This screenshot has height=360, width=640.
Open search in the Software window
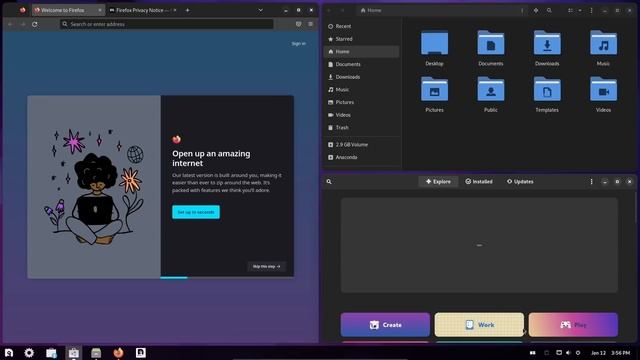click(329, 182)
